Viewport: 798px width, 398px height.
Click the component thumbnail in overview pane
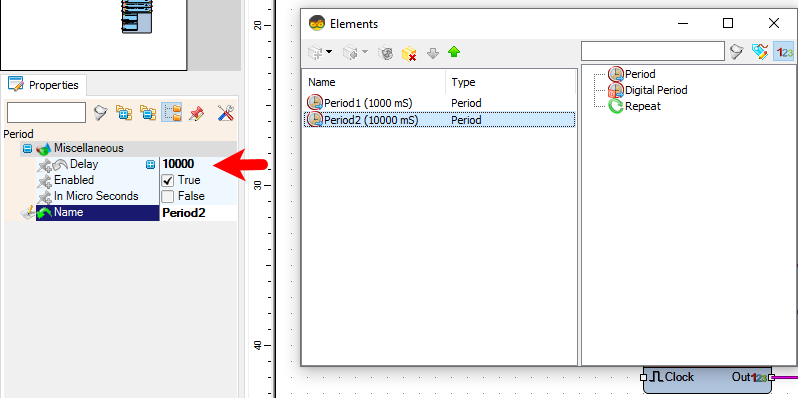[x=136, y=17]
